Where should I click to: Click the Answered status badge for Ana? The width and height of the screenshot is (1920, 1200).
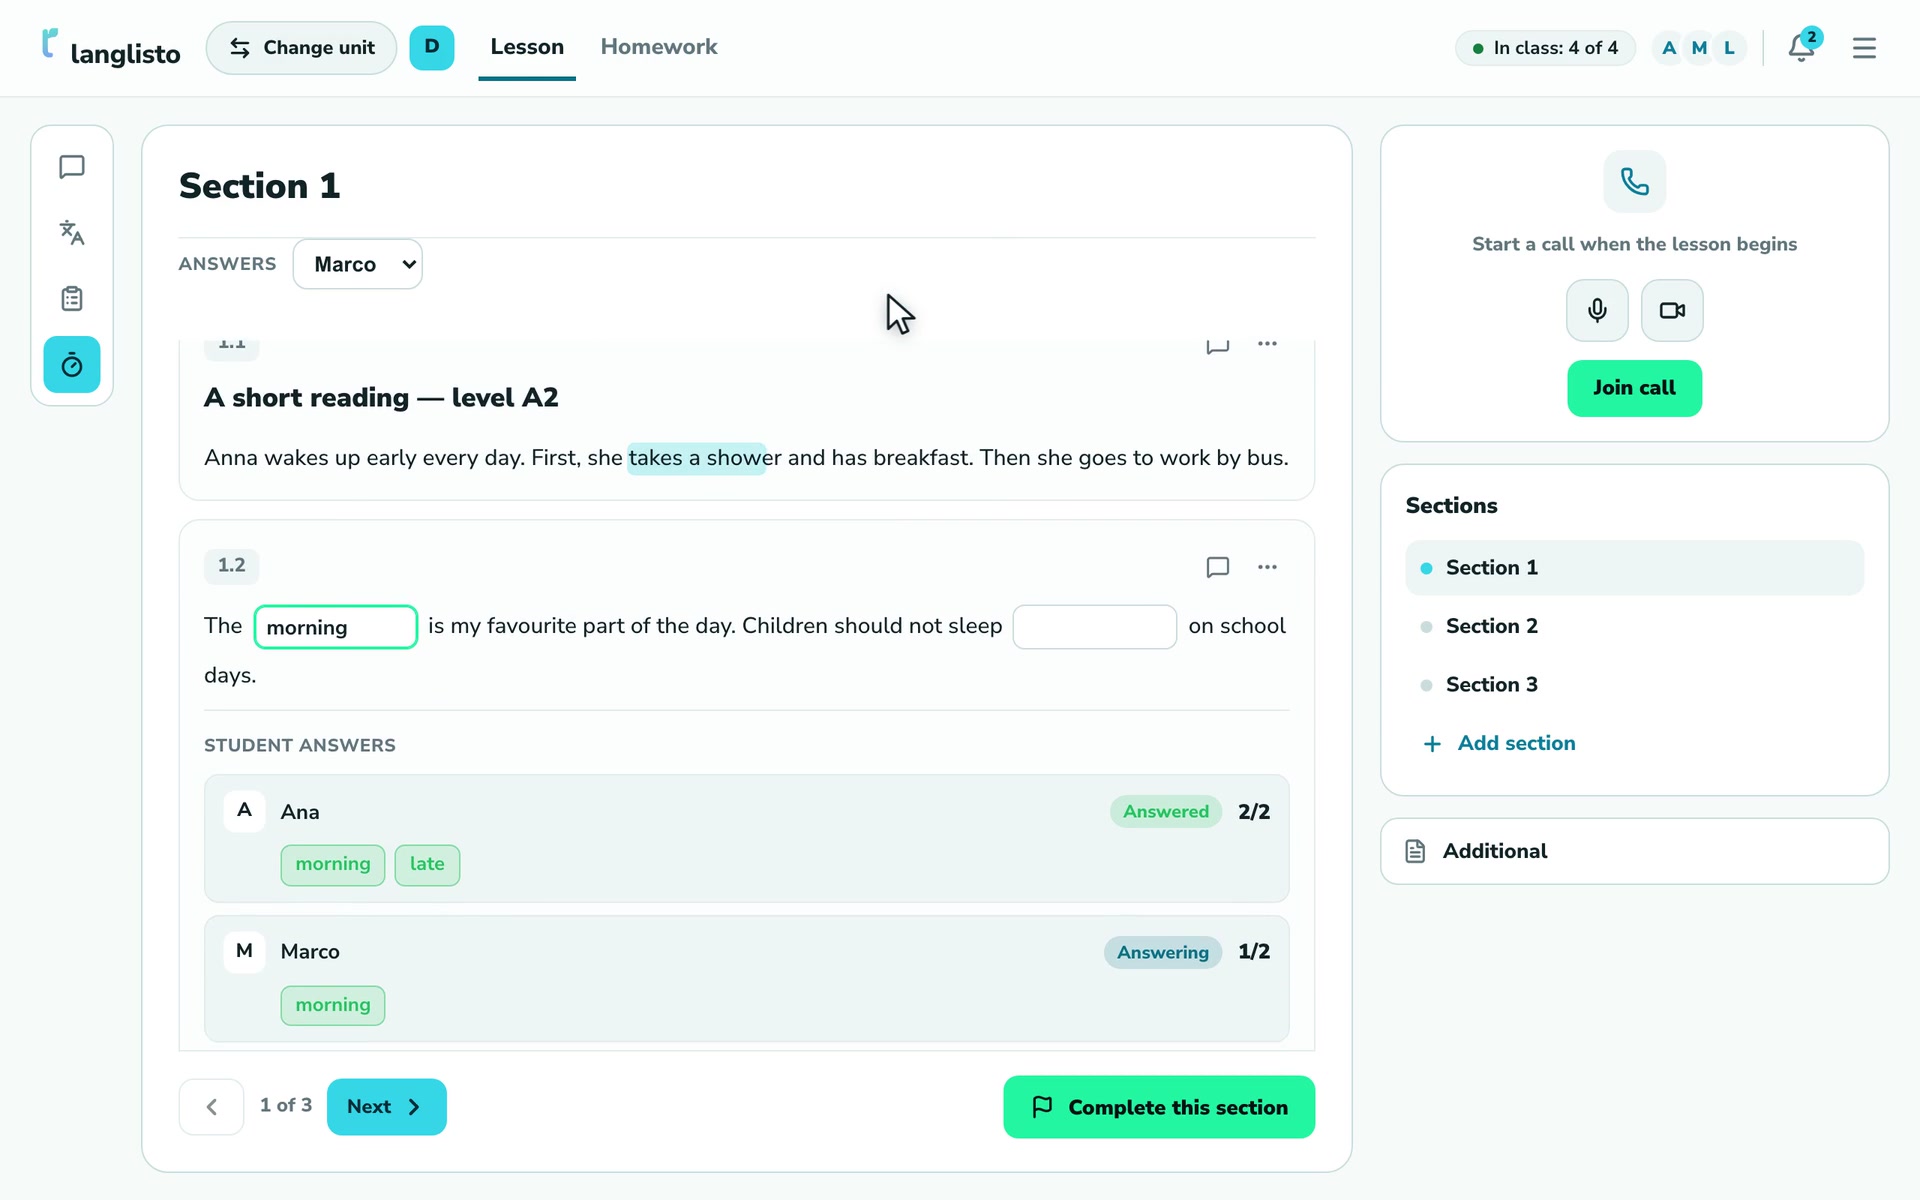1165,812
